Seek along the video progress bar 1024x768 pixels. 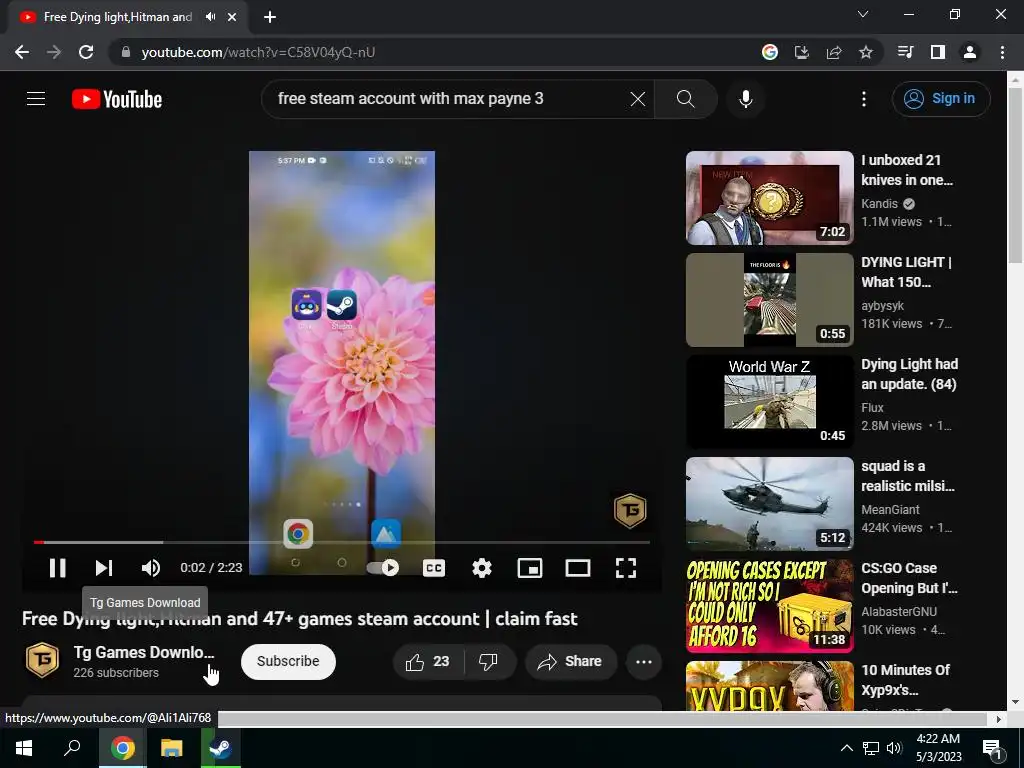click(x=342, y=542)
